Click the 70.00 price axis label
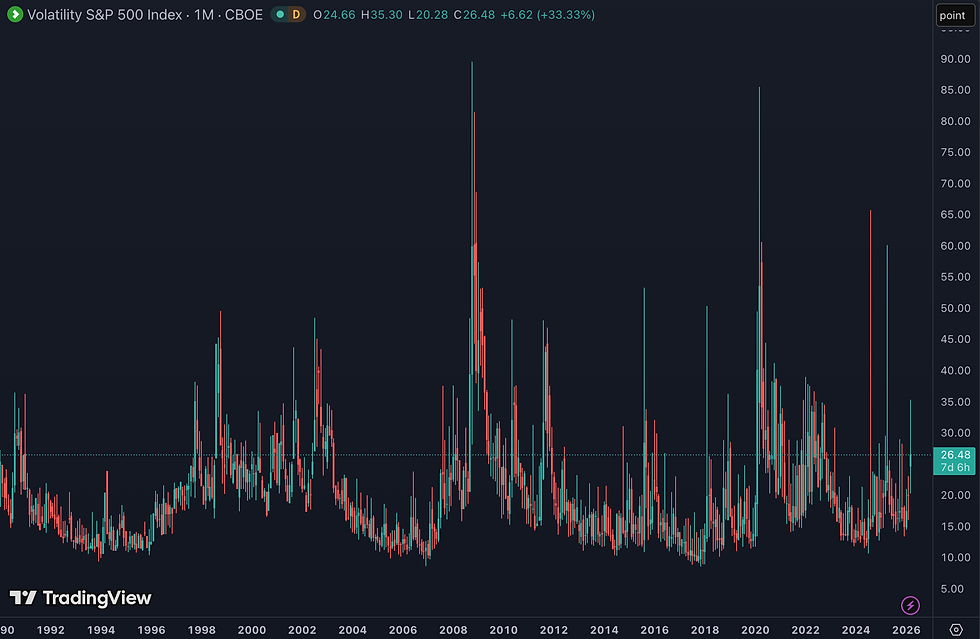The width and height of the screenshot is (980, 639). click(955, 183)
